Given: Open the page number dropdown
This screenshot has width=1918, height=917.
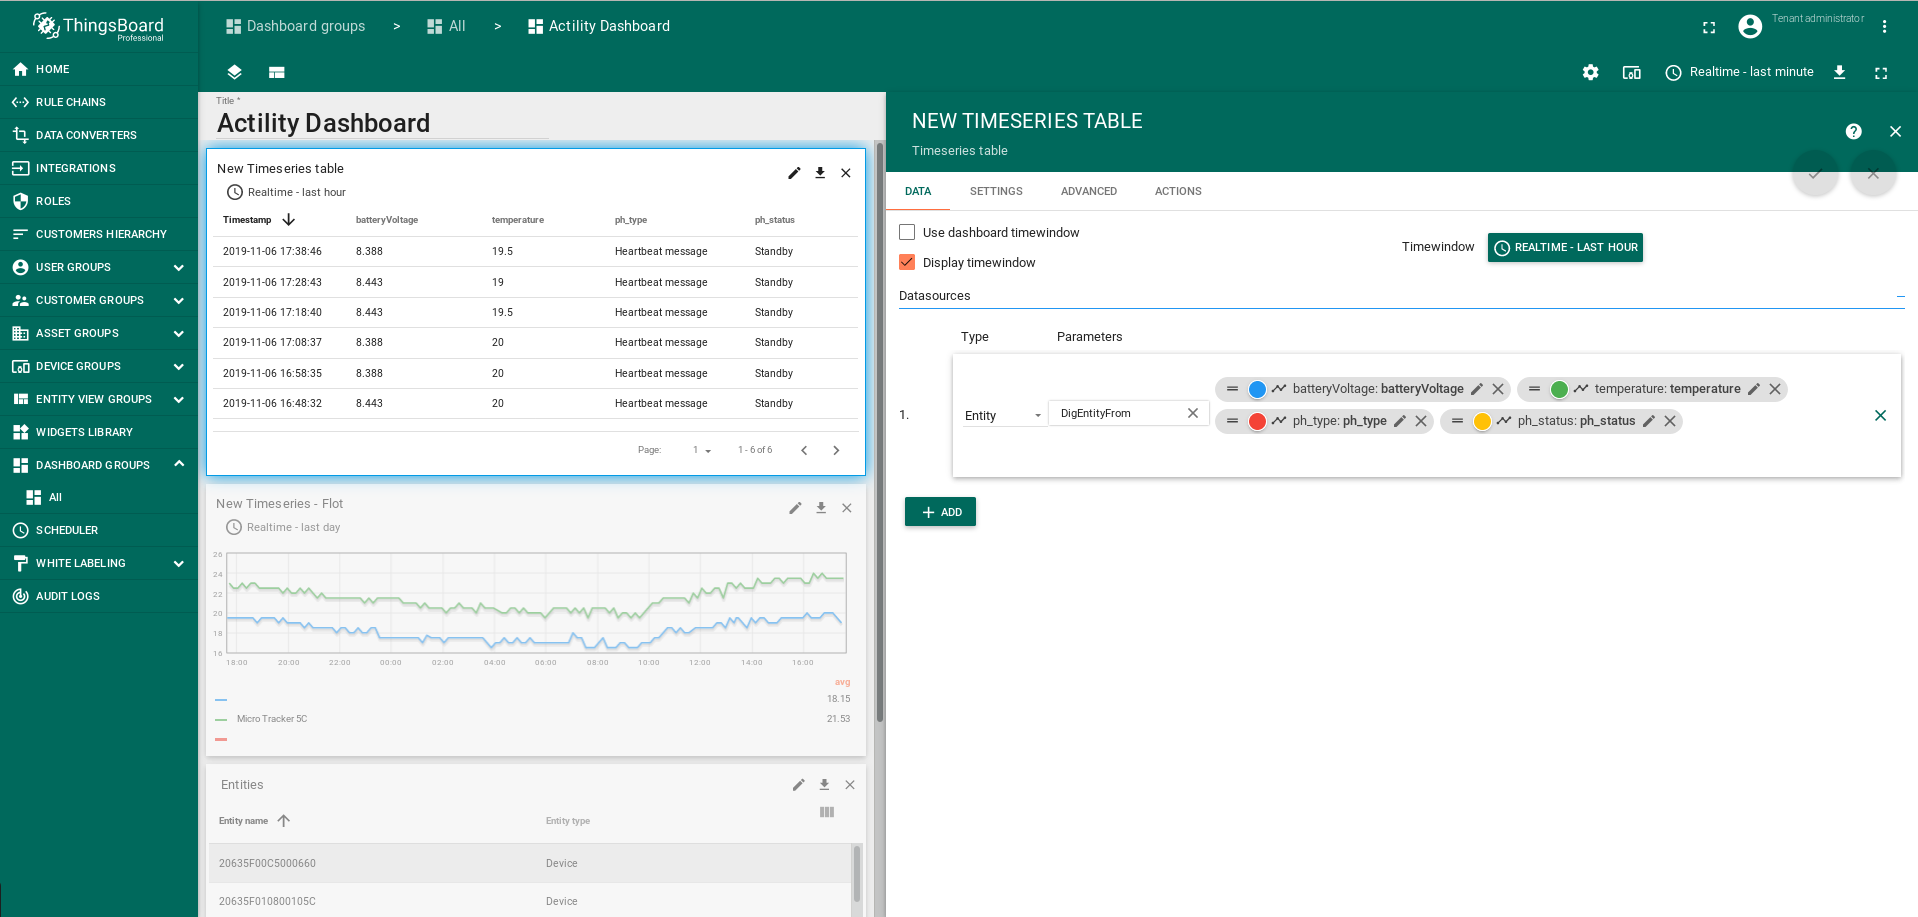Looking at the screenshot, I should [x=701, y=450].
